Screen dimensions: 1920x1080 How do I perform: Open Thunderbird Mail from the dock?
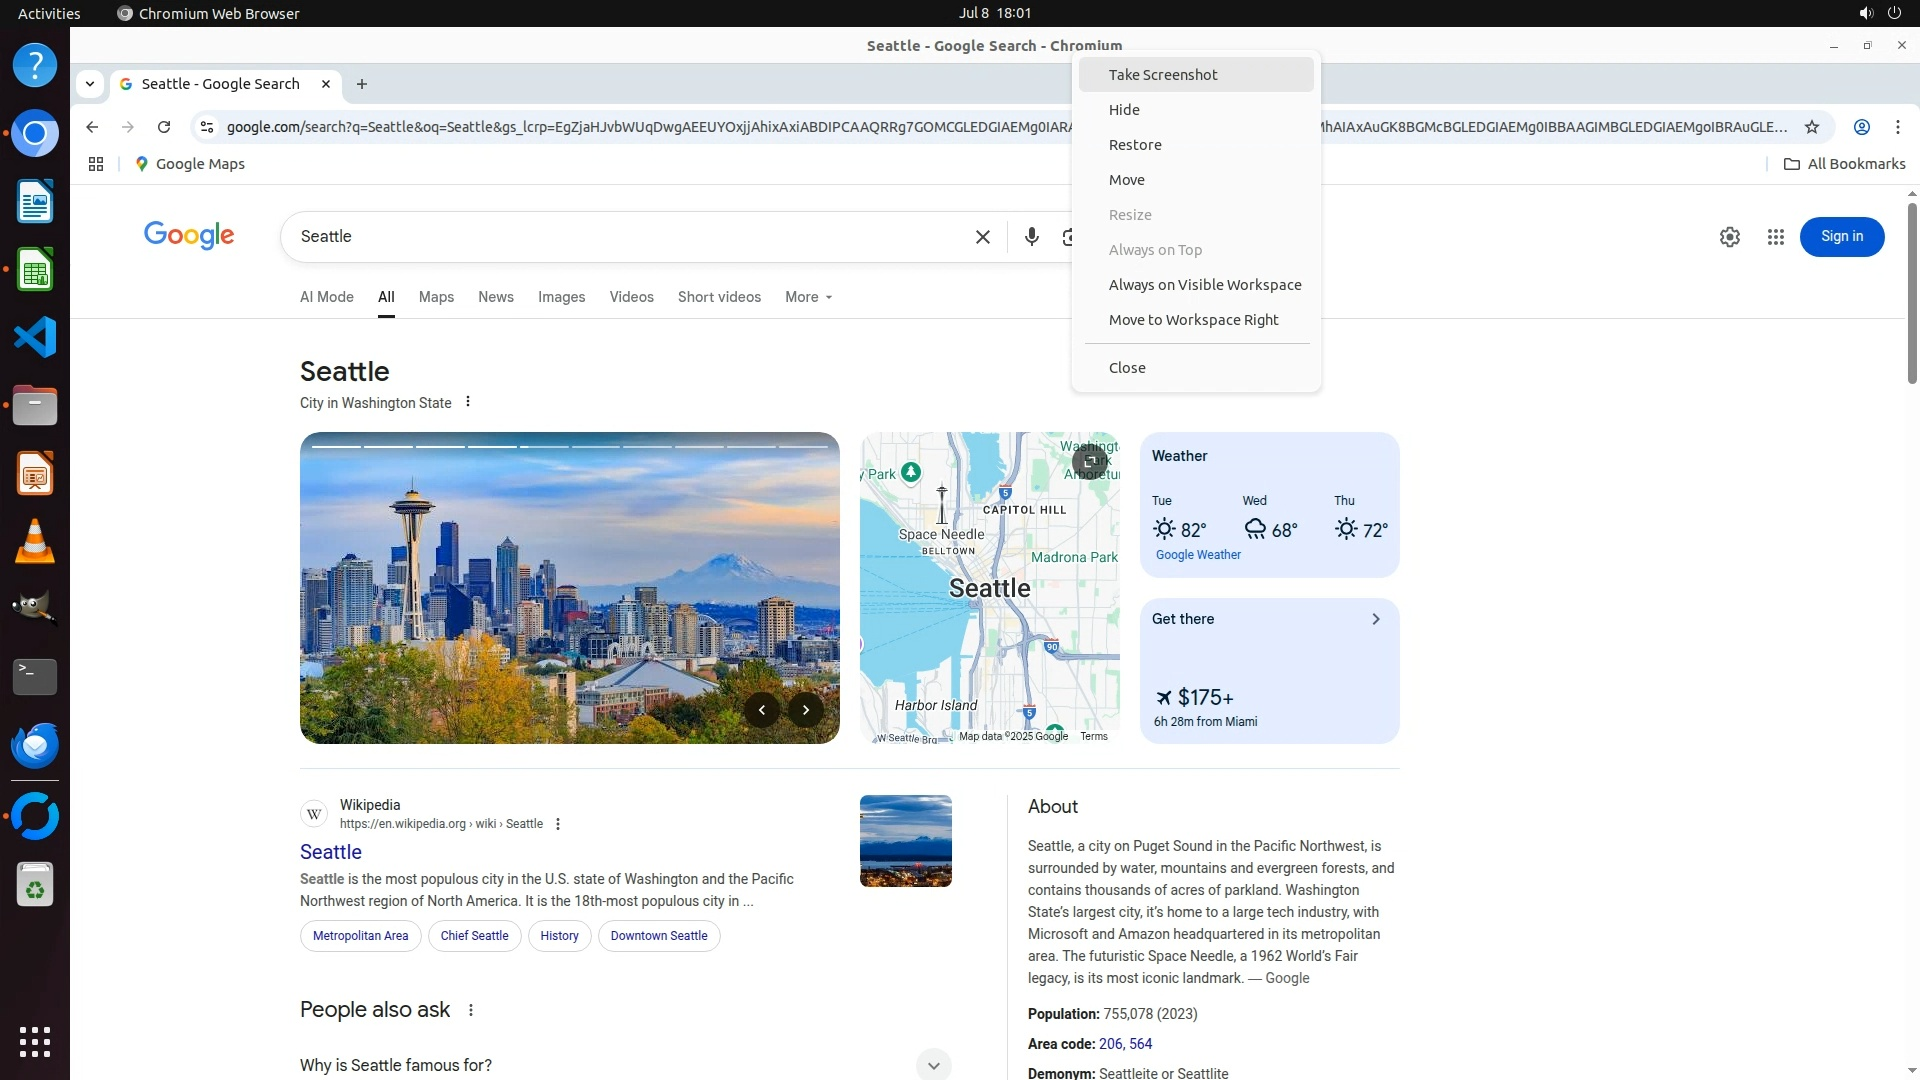pyautogui.click(x=35, y=745)
